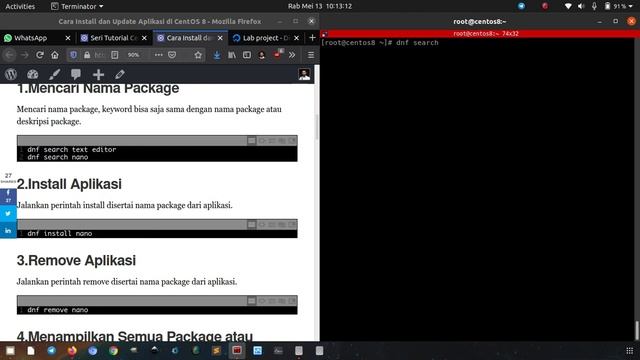This screenshot has height=360, width=640.
Task: Launch Firefox from the dock
Action: 72,350
